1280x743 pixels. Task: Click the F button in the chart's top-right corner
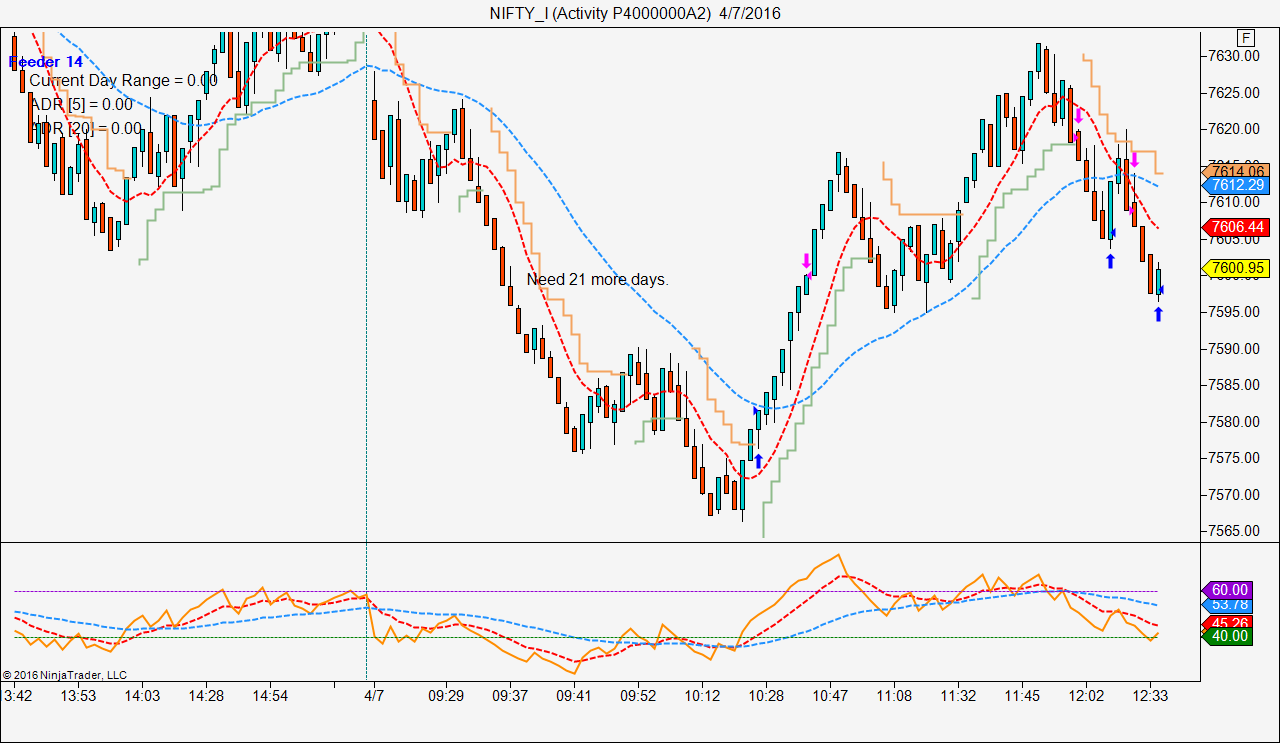pyautogui.click(x=1245, y=38)
